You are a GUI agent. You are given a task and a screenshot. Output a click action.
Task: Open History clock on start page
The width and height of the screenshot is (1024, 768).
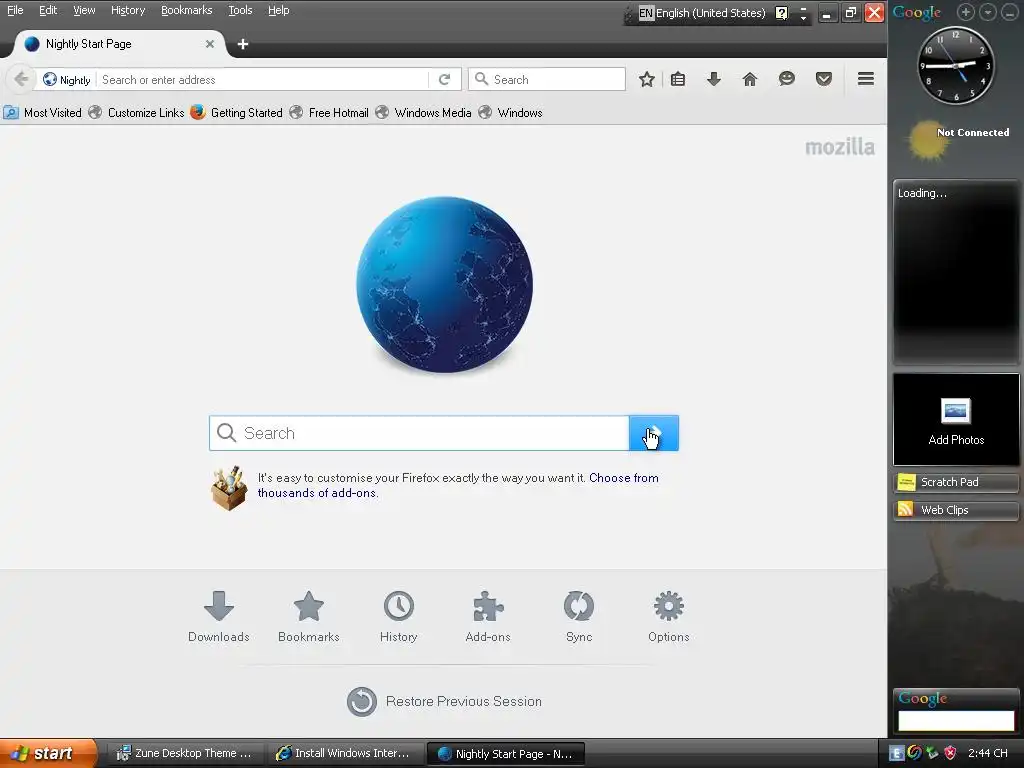398,616
